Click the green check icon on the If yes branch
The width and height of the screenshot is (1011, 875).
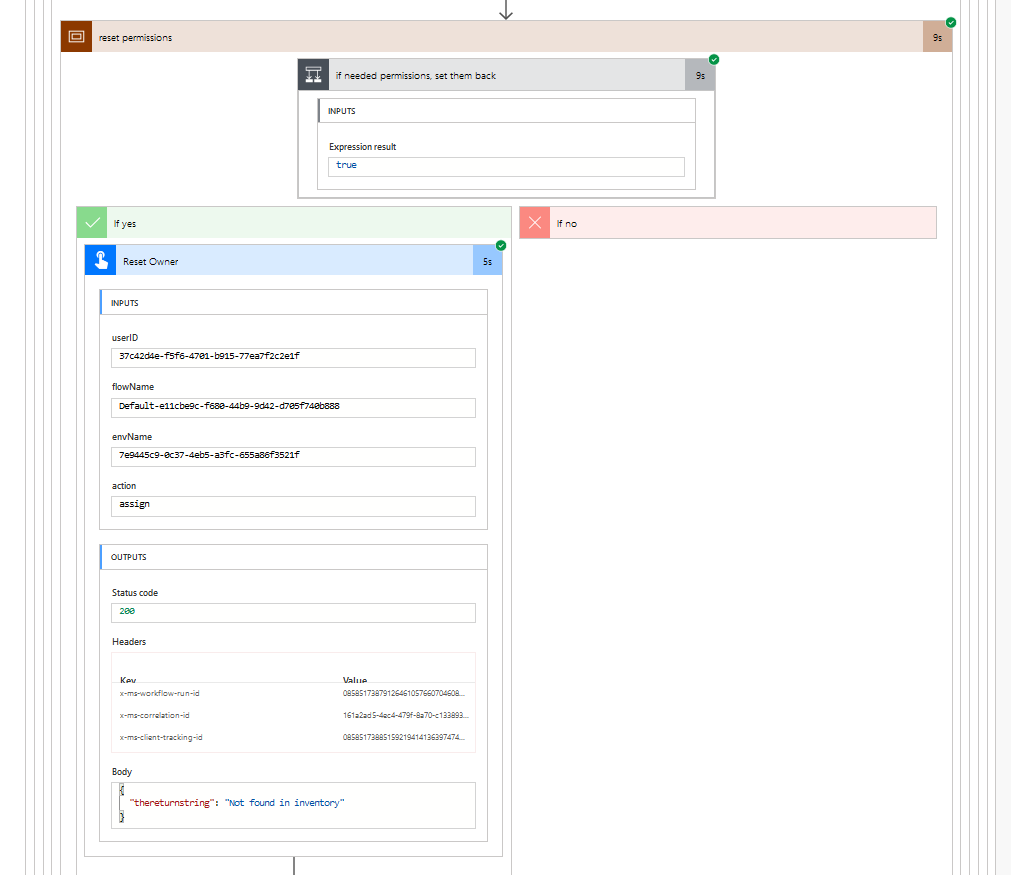[91, 222]
